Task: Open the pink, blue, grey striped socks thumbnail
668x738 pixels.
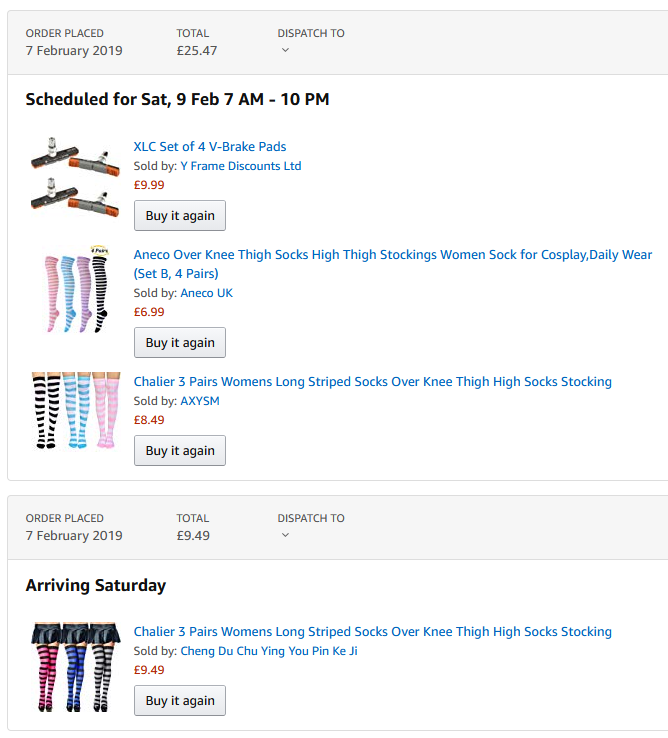Action: tap(75, 667)
